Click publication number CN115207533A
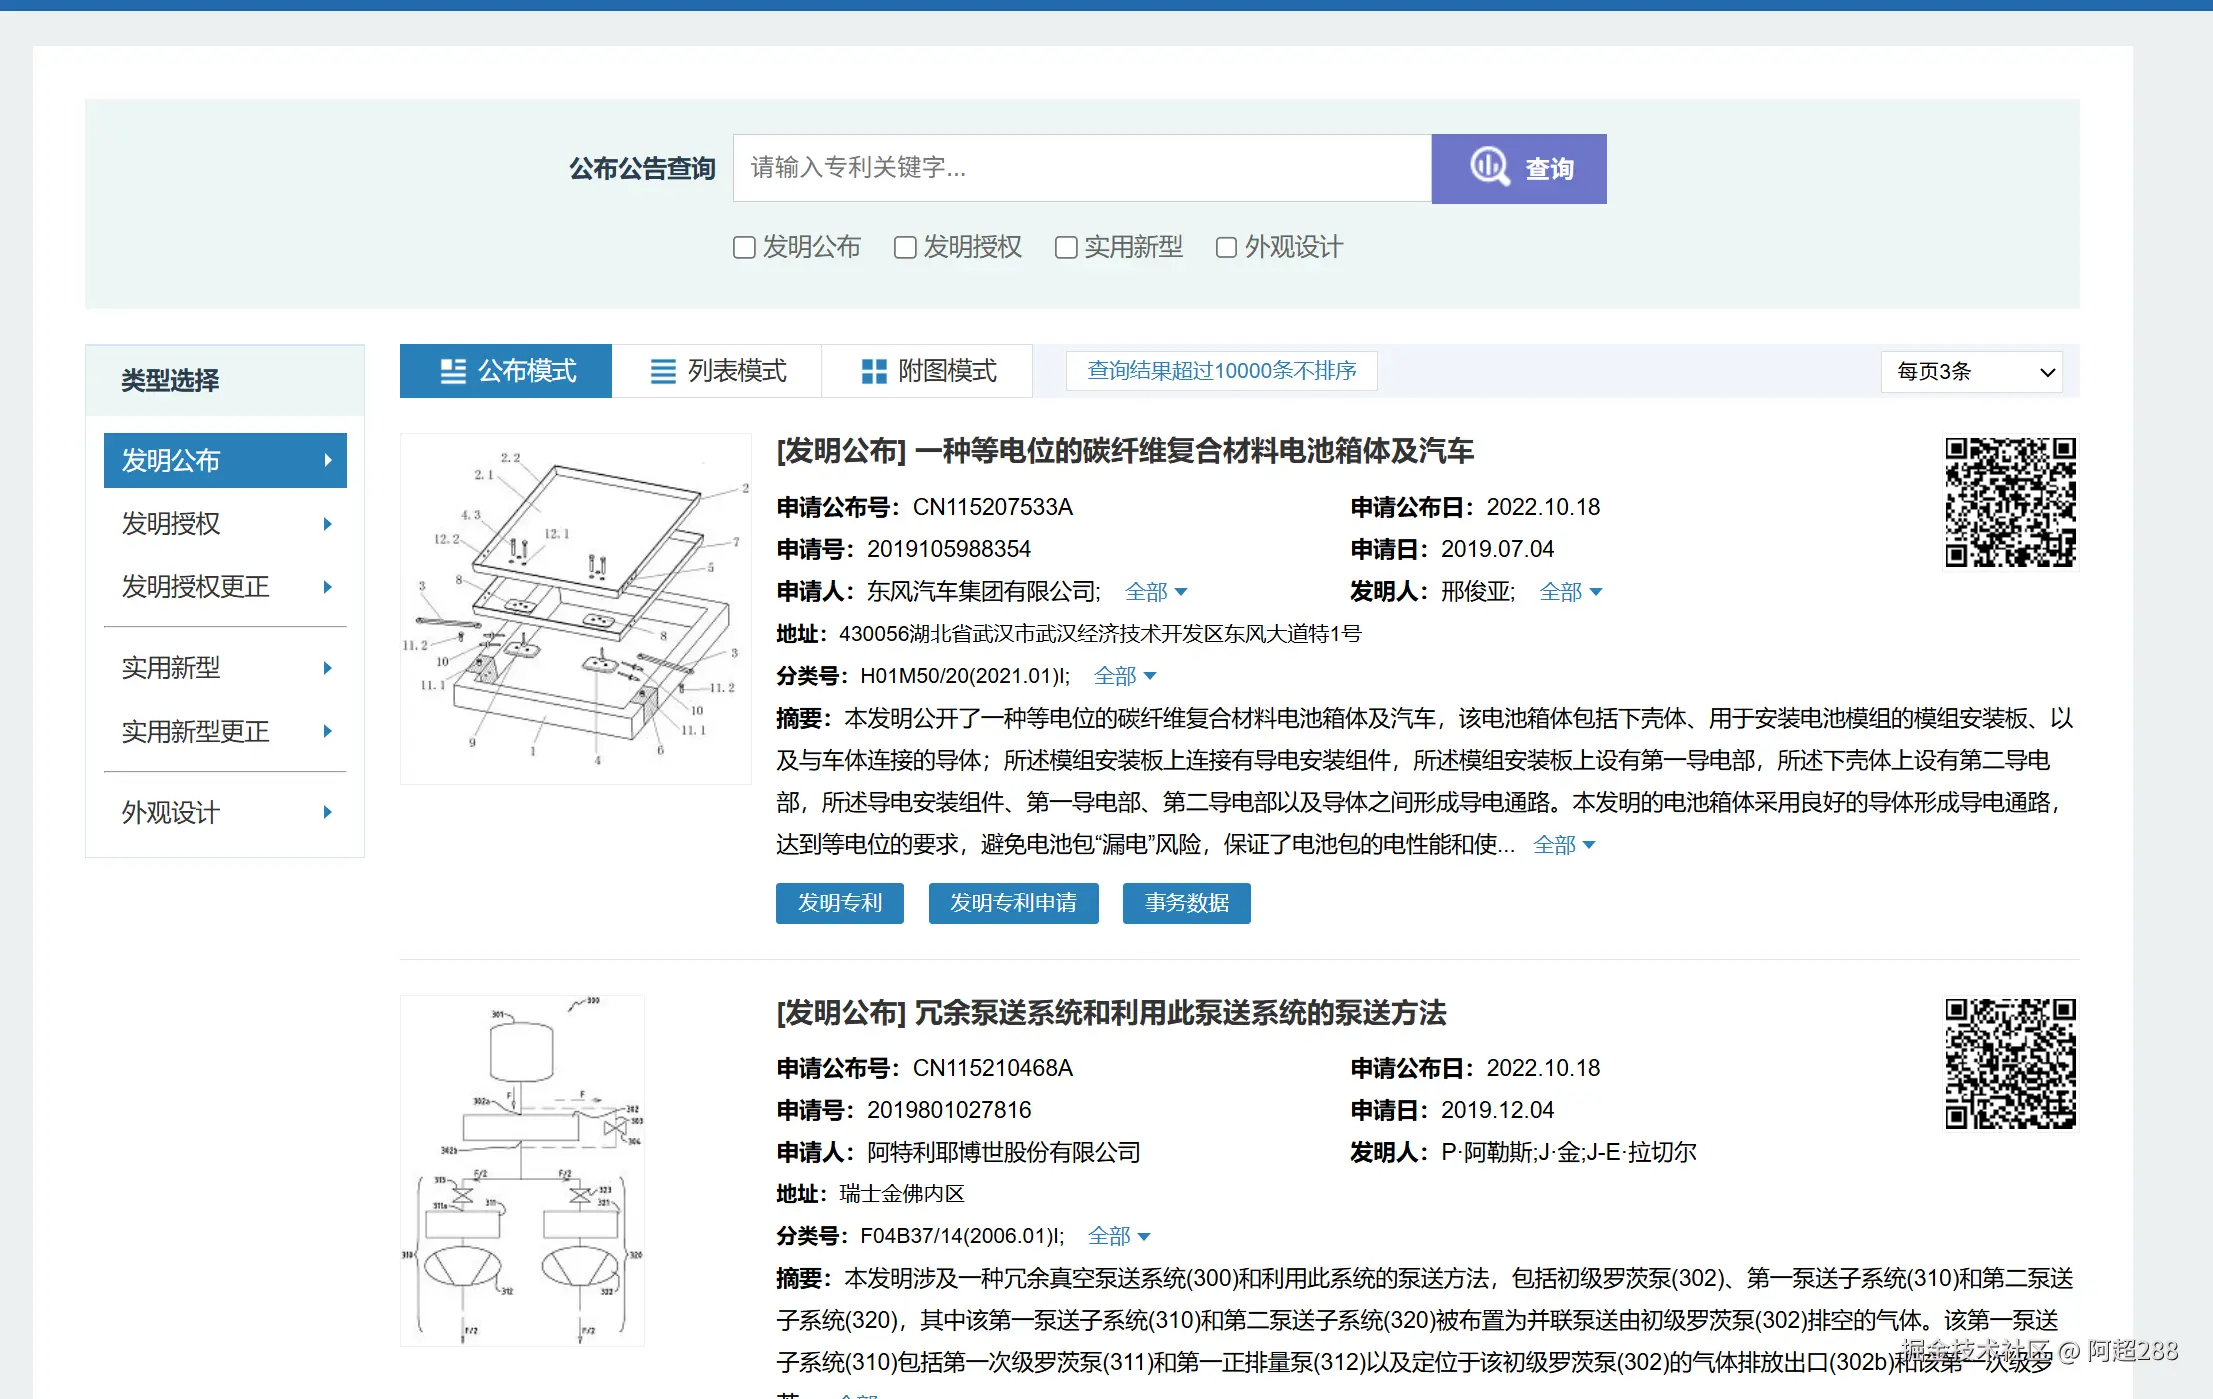Viewport: 2213px width, 1399px height. [x=993, y=507]
